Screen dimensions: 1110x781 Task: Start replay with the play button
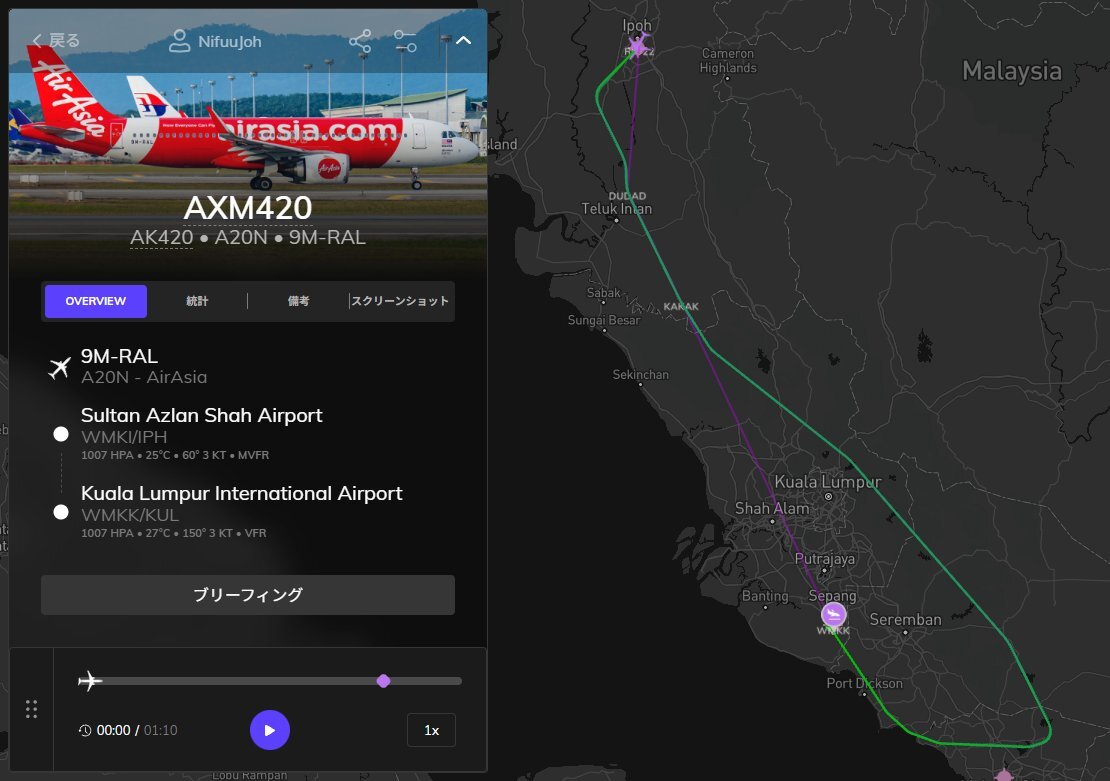270,730
